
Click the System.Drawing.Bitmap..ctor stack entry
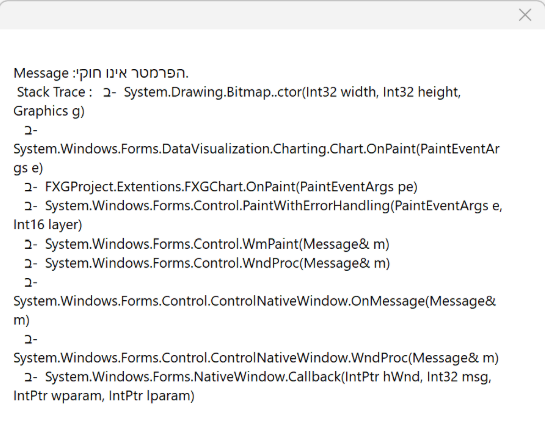292,92
